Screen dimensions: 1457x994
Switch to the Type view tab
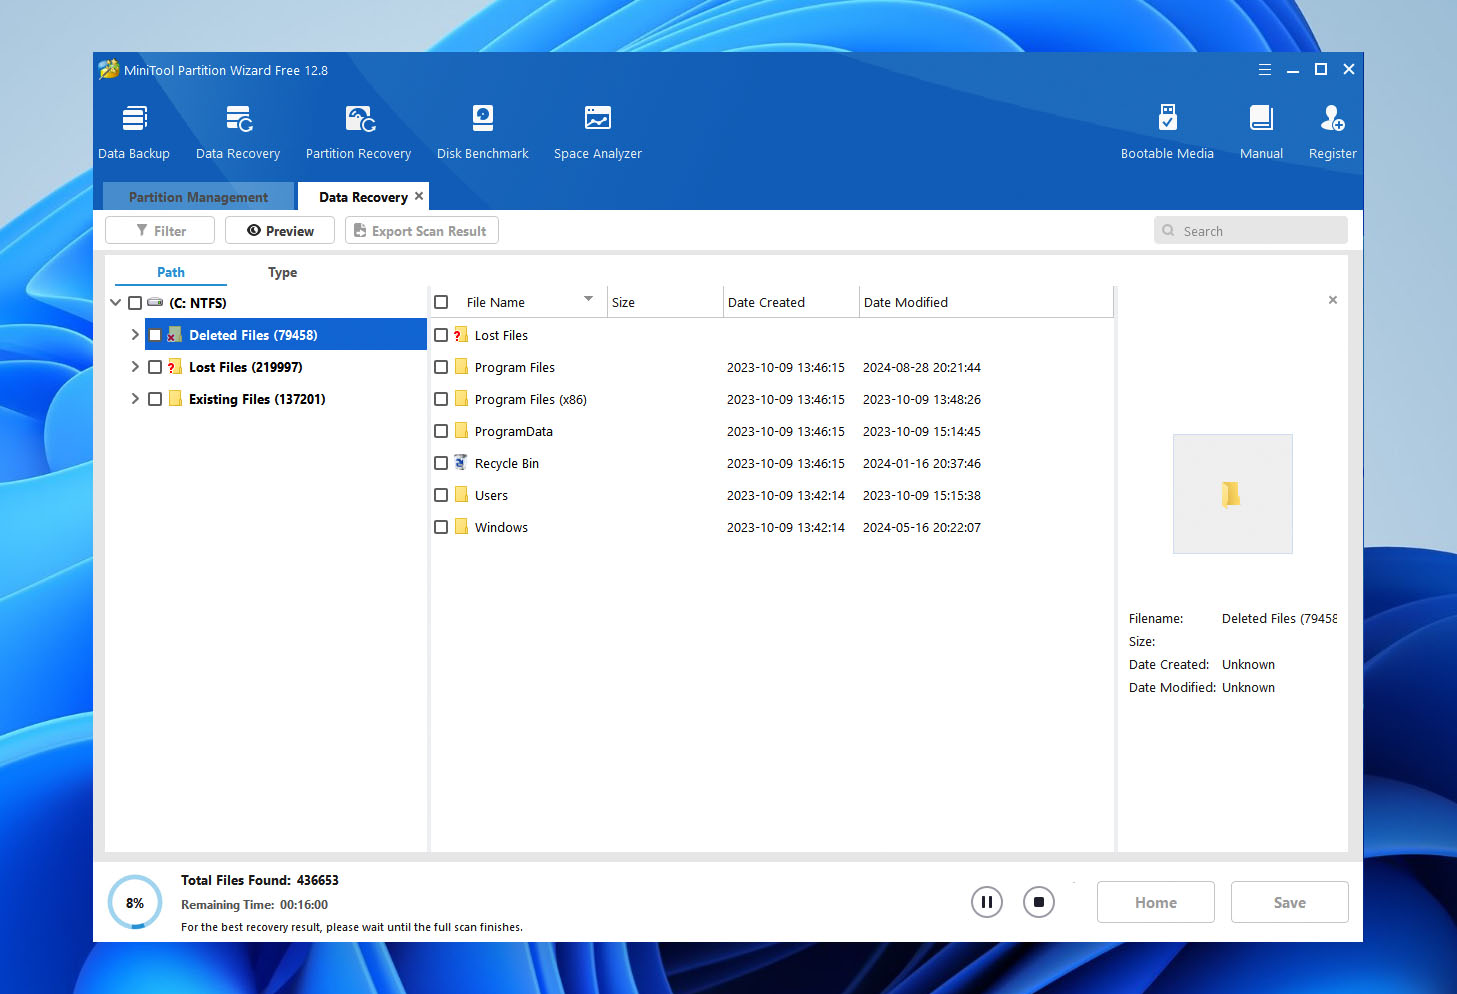(282, 272)
